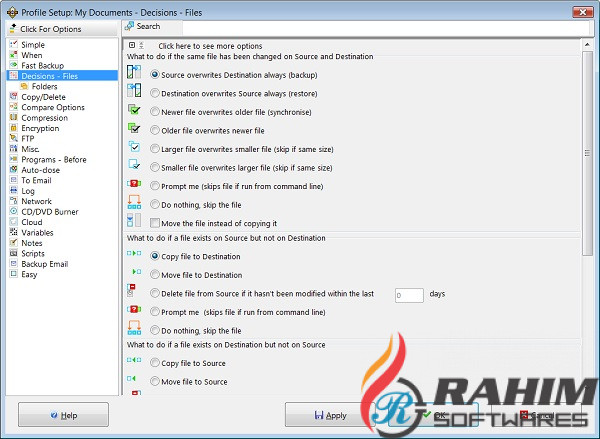
Task: Open the When schedule page
Action: point(32,55)
